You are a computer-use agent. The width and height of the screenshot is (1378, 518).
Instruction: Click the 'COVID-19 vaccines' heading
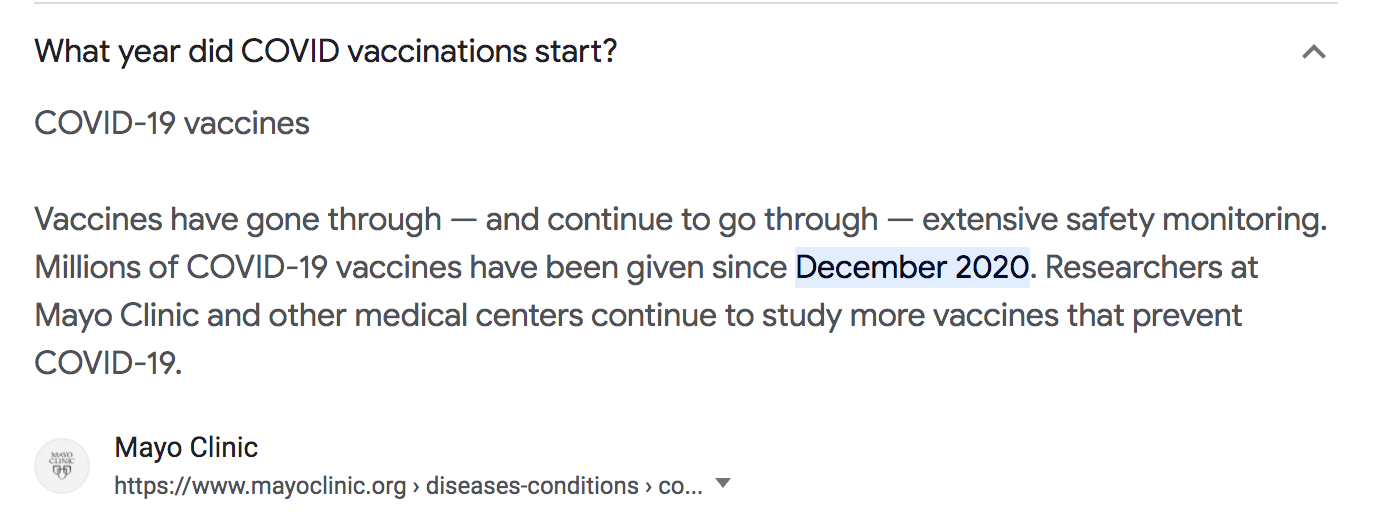172,123
